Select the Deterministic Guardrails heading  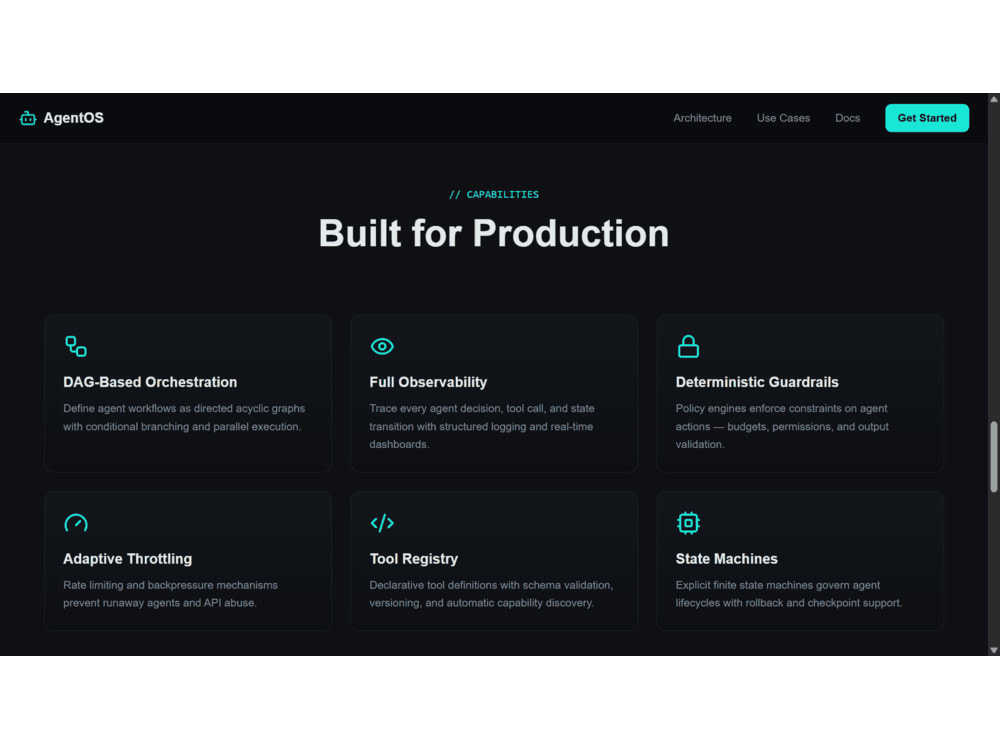click(757, 382)
